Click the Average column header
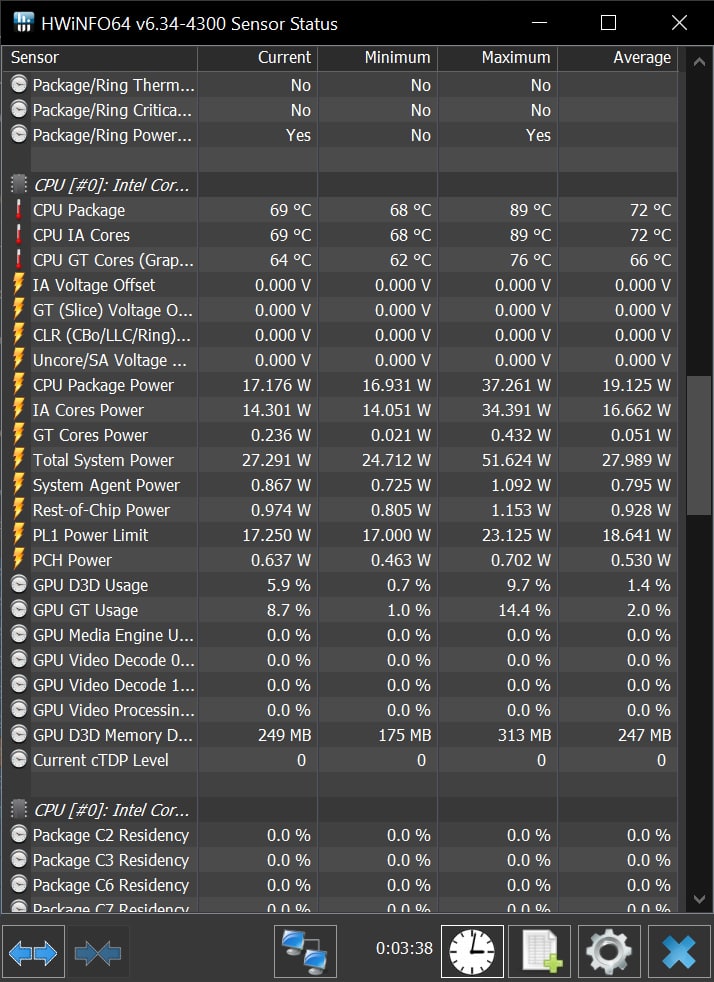The height and width of the screenshot is (982, 714). click(618, 58)
